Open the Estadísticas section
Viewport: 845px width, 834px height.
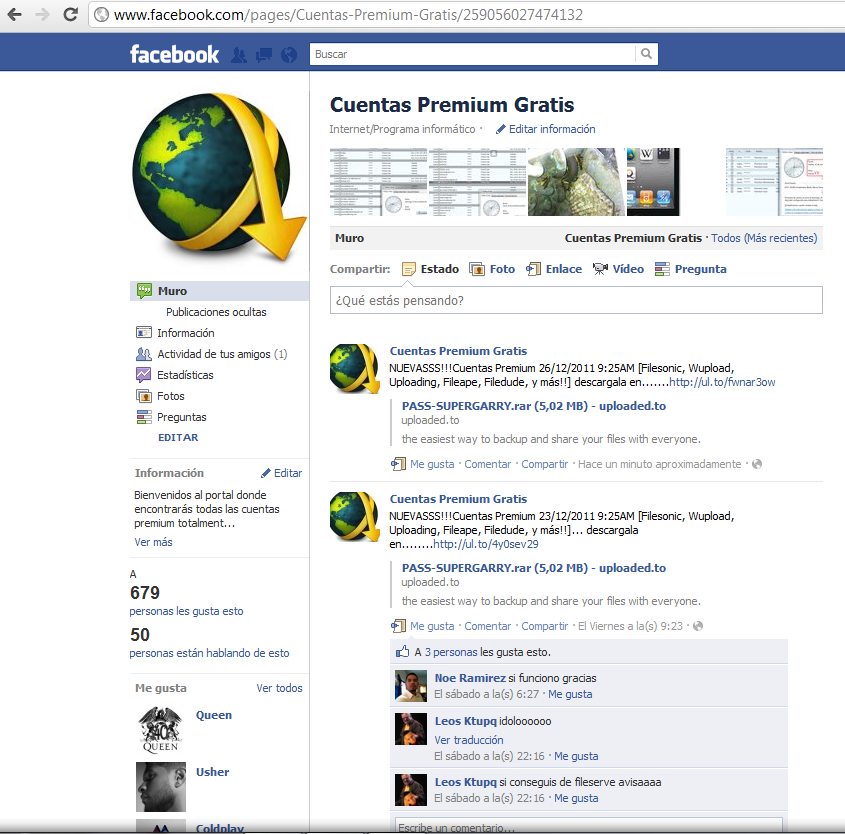pos(185,375)
